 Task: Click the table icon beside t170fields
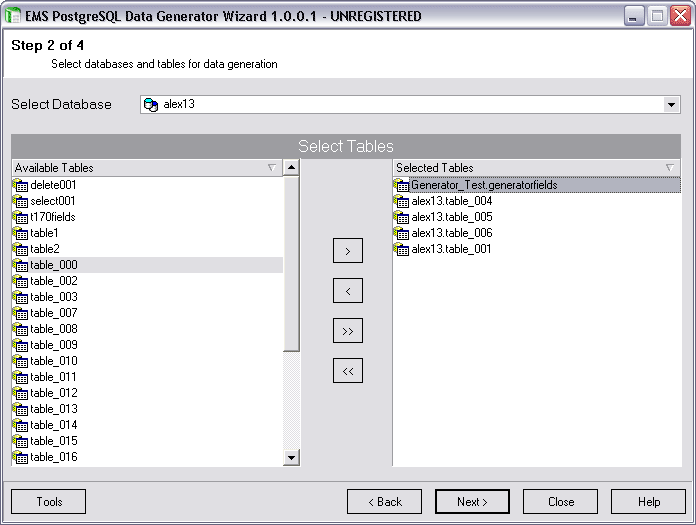20,217
